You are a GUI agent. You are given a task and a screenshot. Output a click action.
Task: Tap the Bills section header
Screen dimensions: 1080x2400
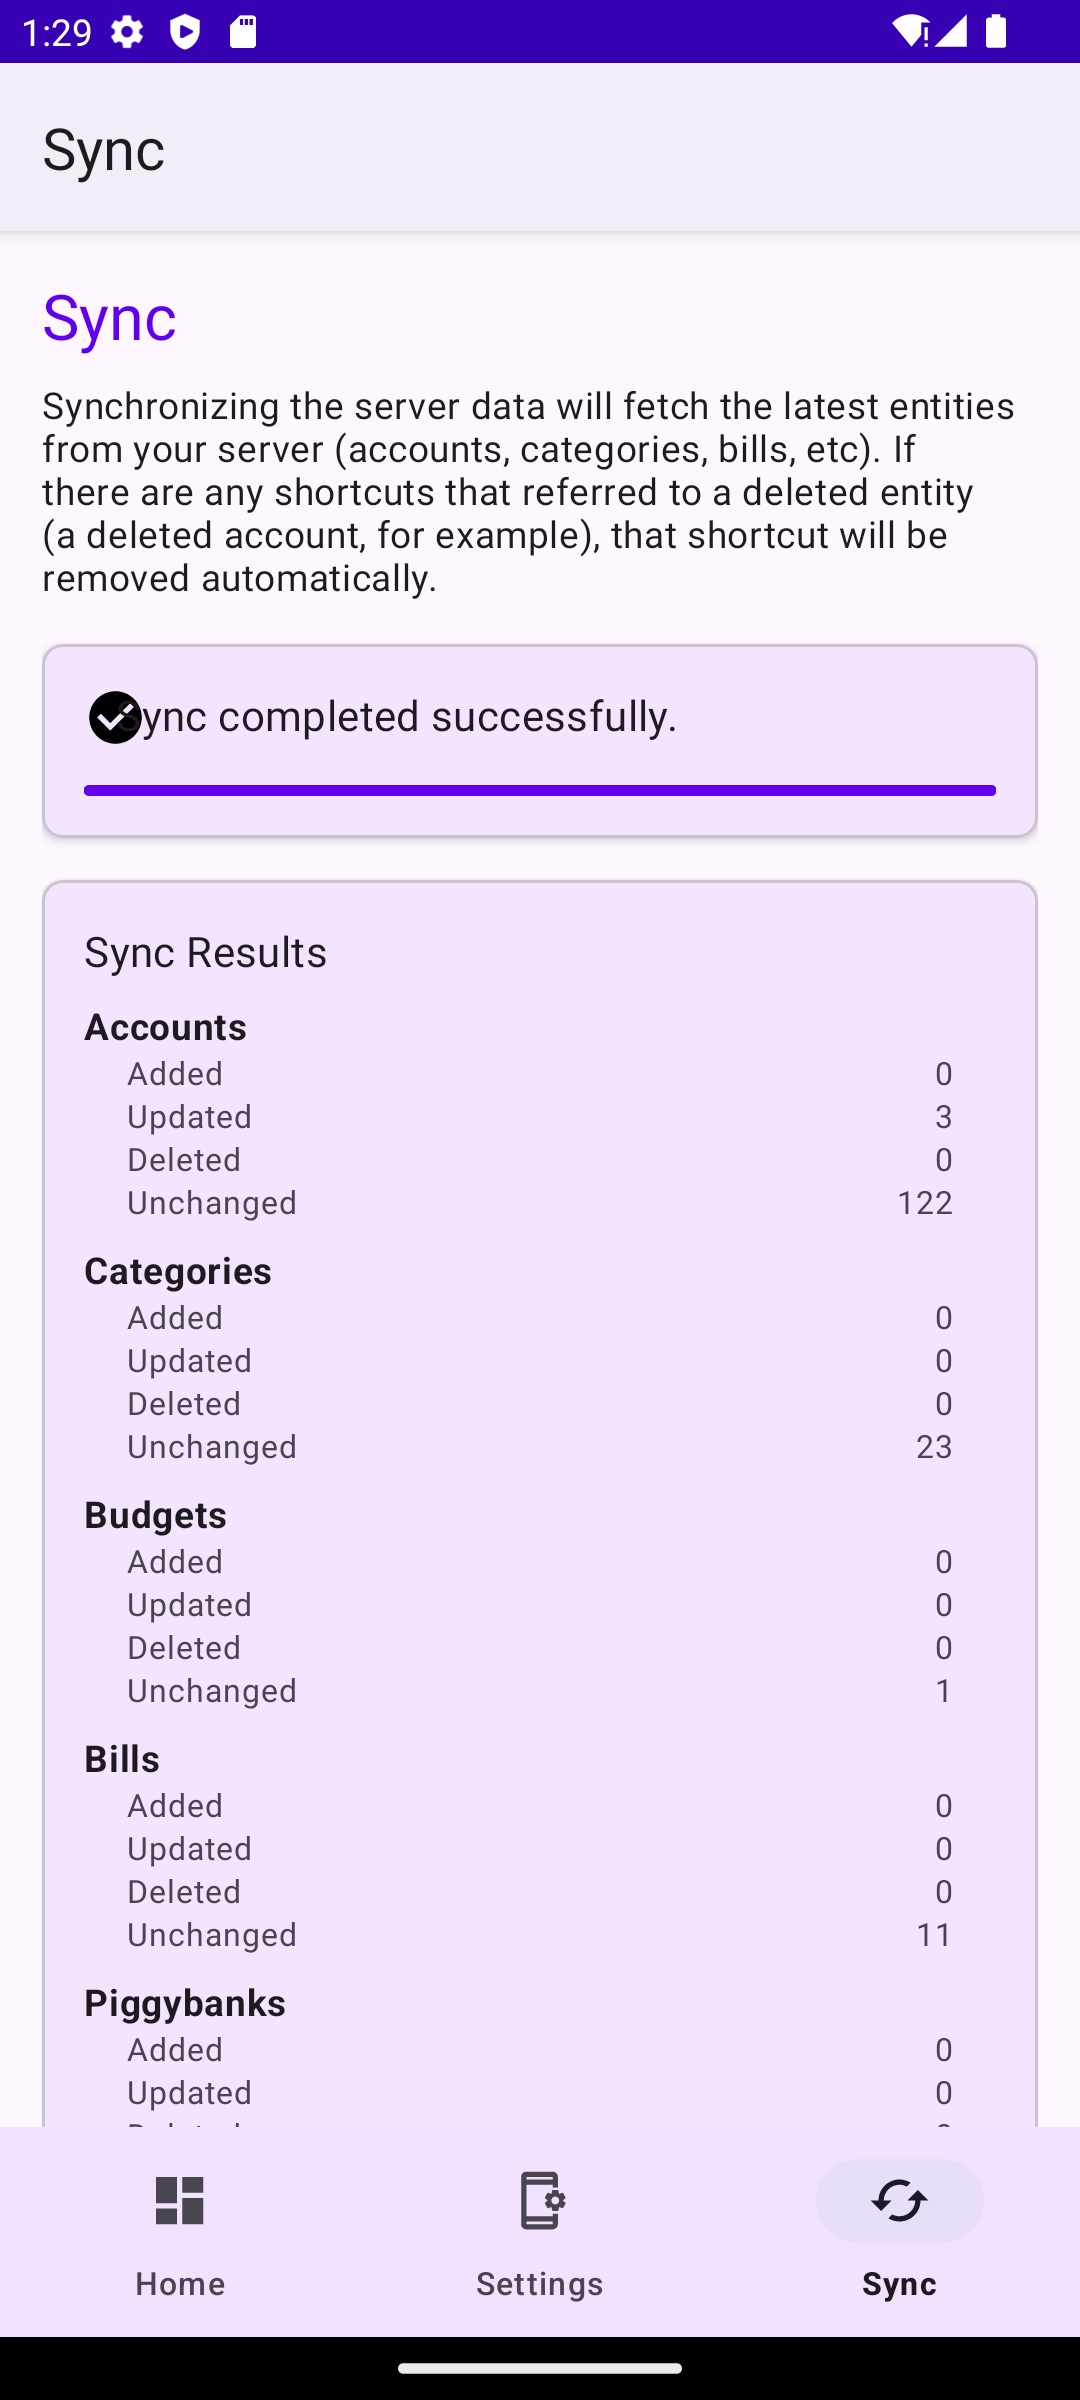[x=122, y=1759]
